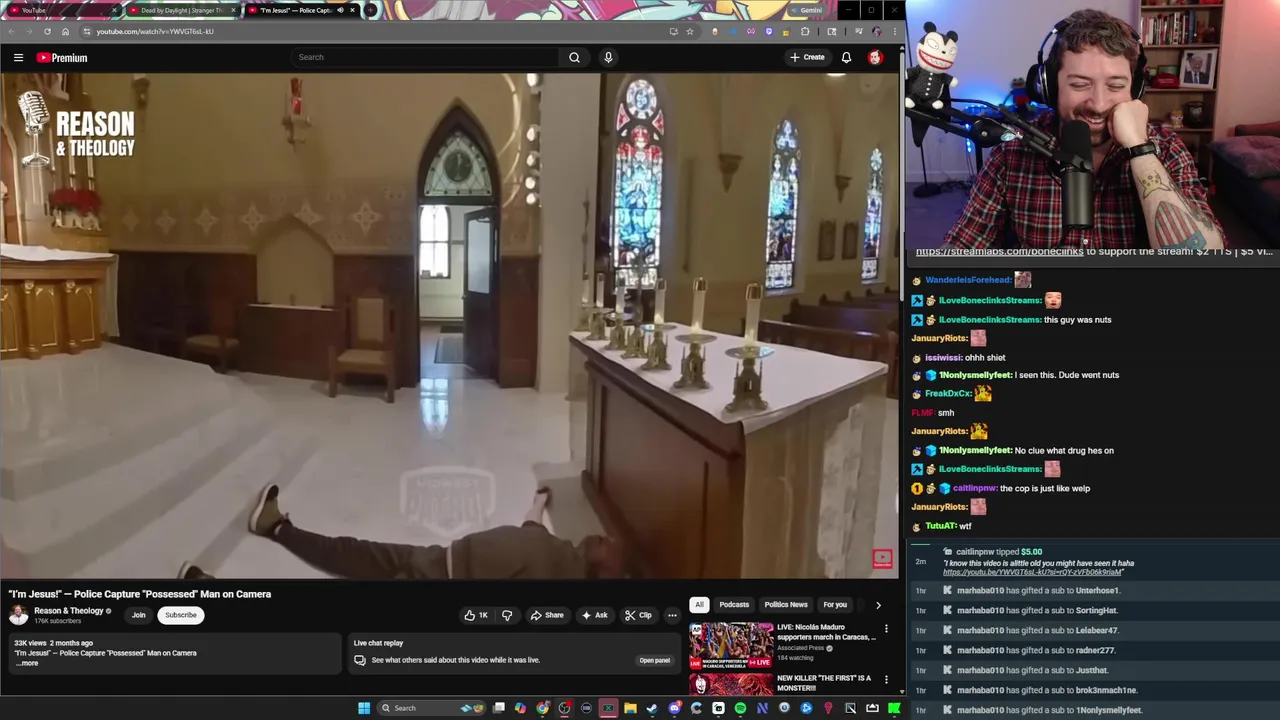The height and width of the screenshot is (720, 1280).
Task: Share the video
Action: [x=547, y=615]
